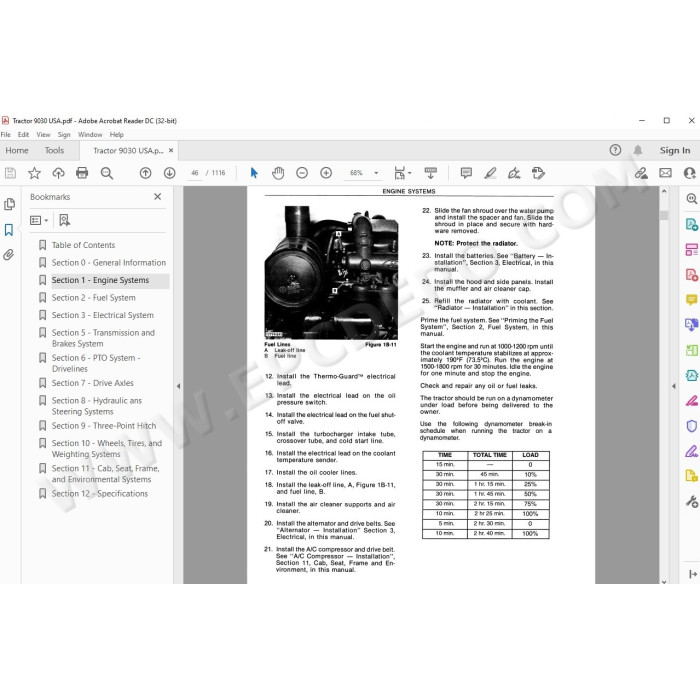Click the Sign In button
This screenshot has height=700, width=700.
(675, 150)
